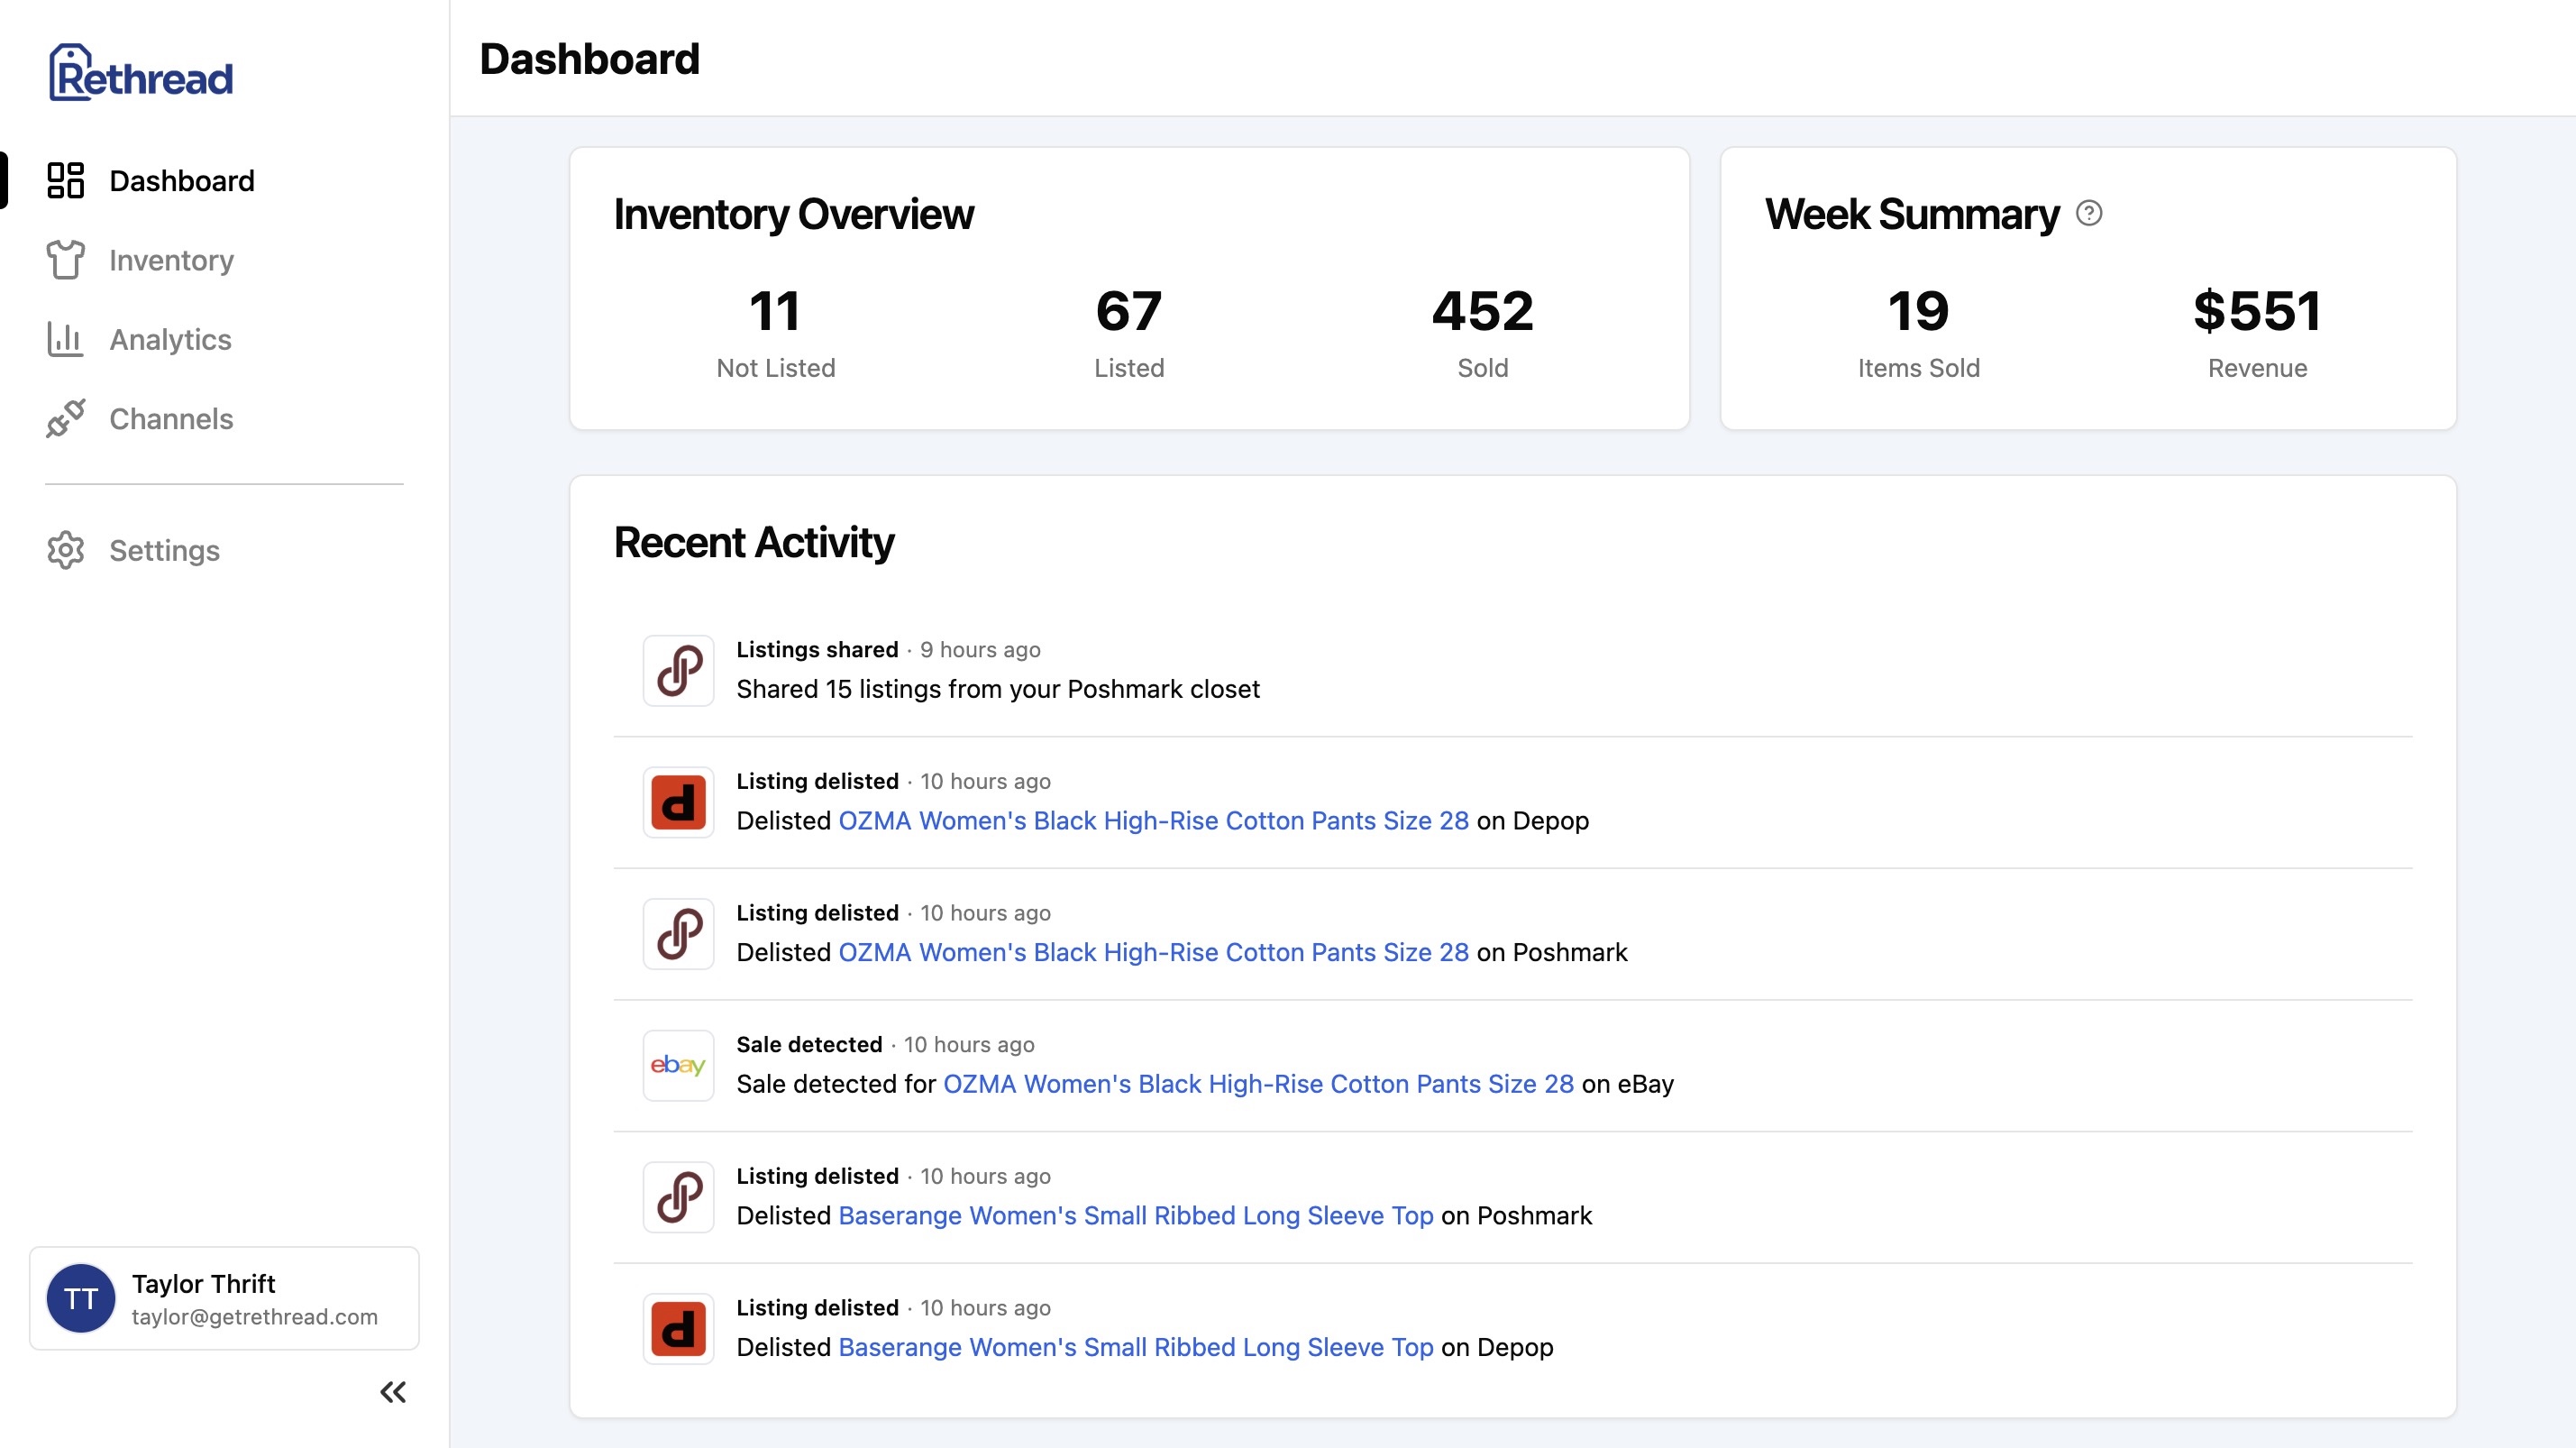Screen dimensions: 2576x1448
Task: Click the TT avatar circle
Action: pos(81,1297)
